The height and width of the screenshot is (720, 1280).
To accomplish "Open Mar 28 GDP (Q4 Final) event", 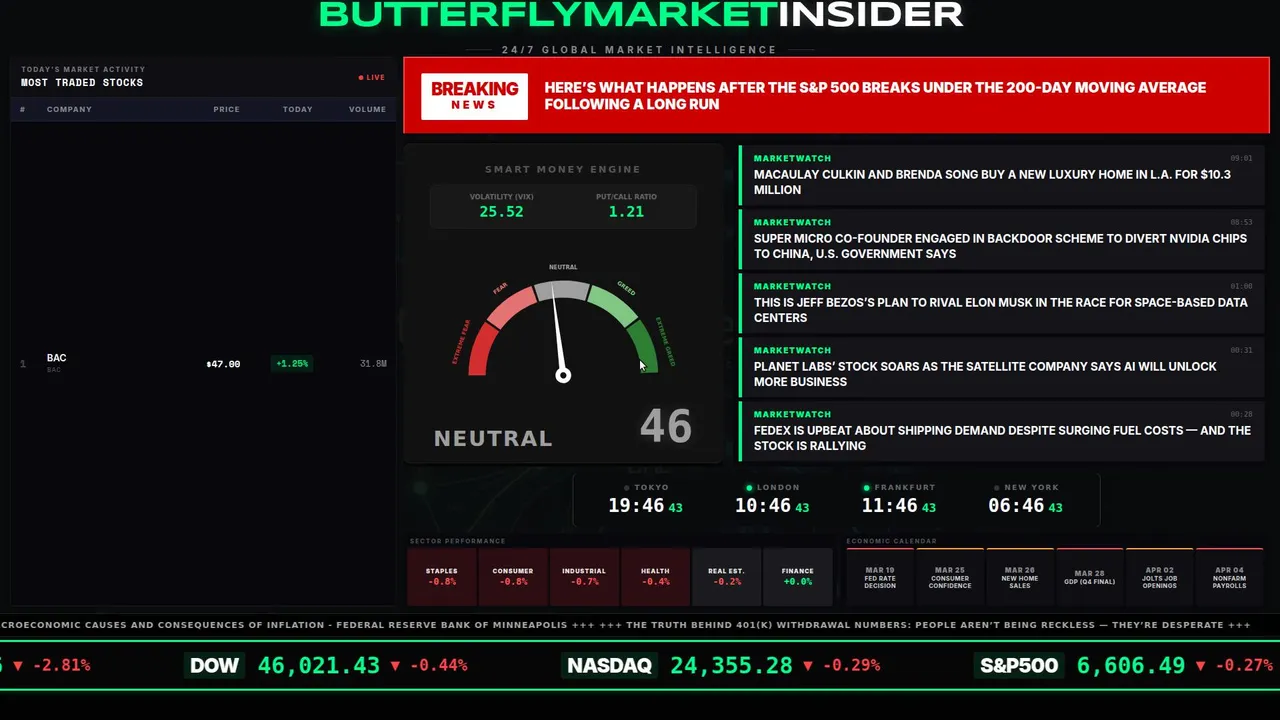I will (1090, 577).
